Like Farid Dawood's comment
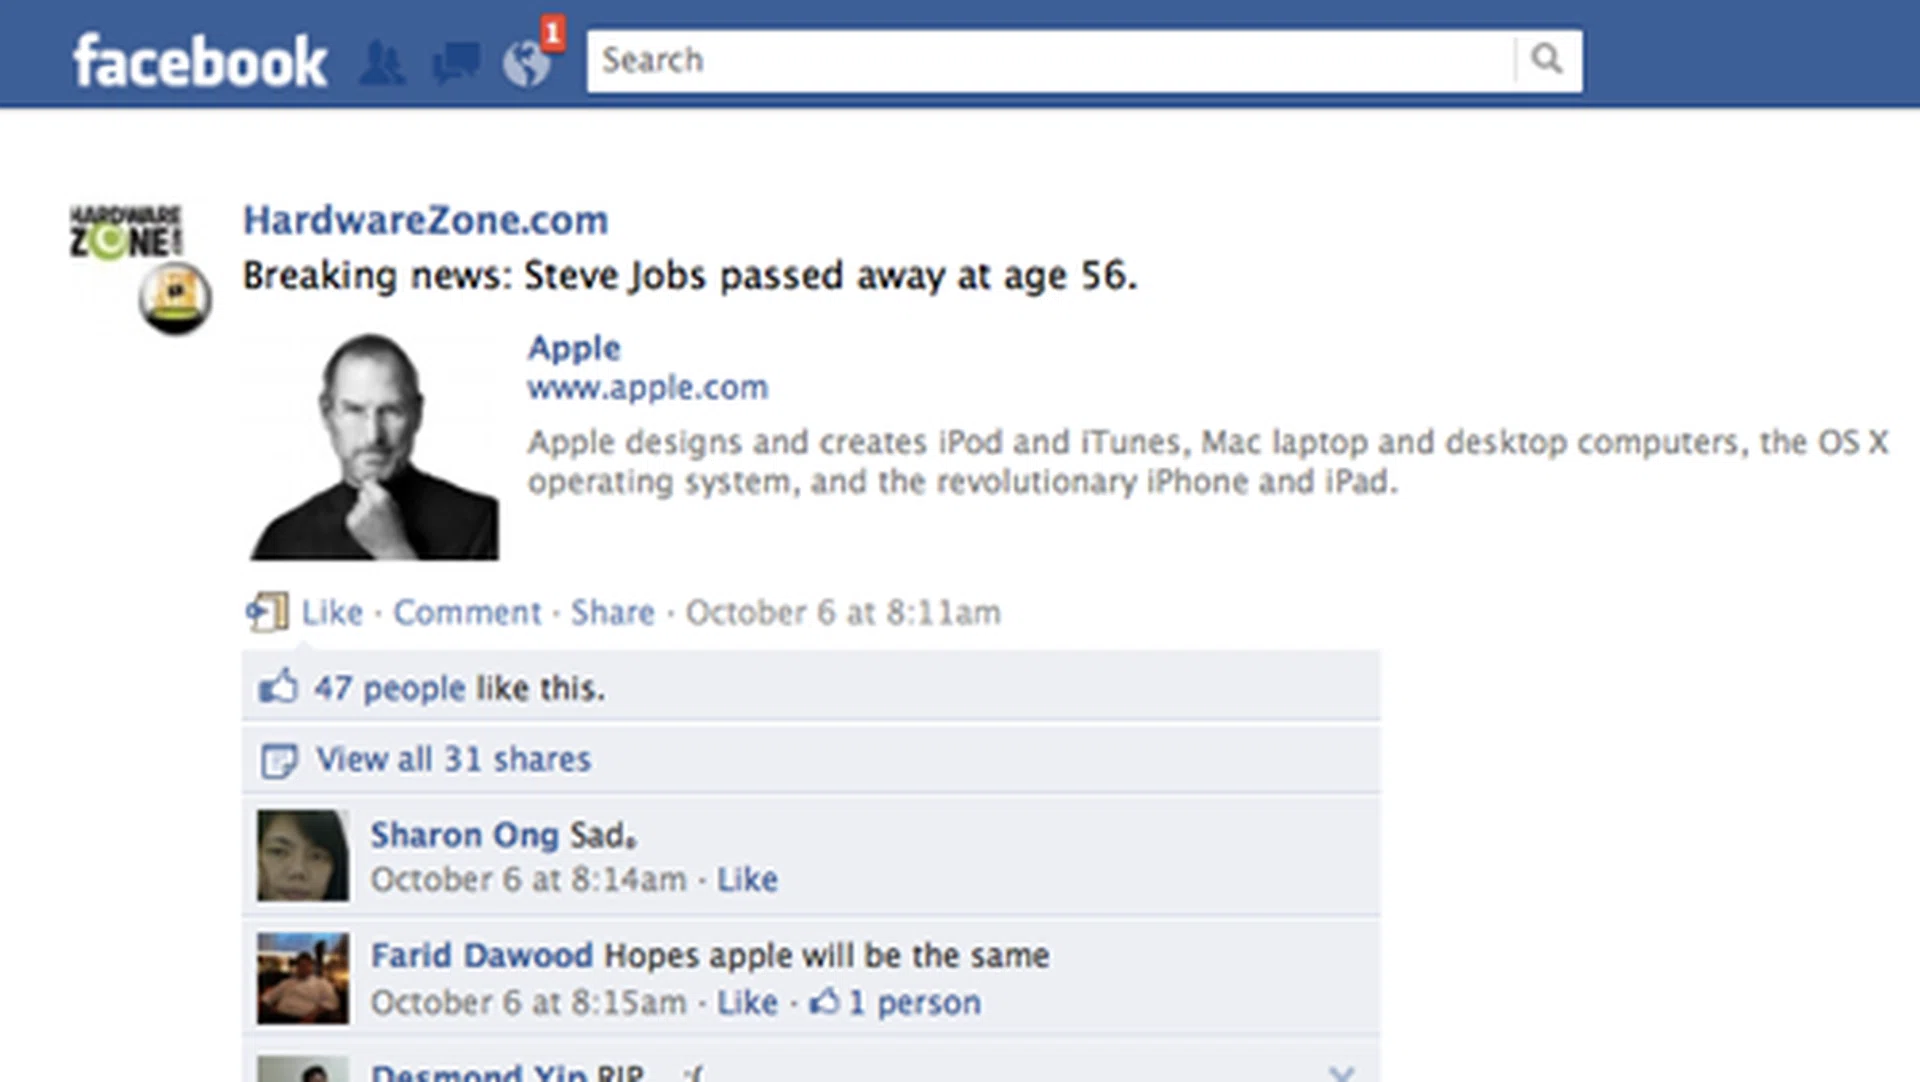Screen dimensions: 1920x1082 (x=747, y=1002)
